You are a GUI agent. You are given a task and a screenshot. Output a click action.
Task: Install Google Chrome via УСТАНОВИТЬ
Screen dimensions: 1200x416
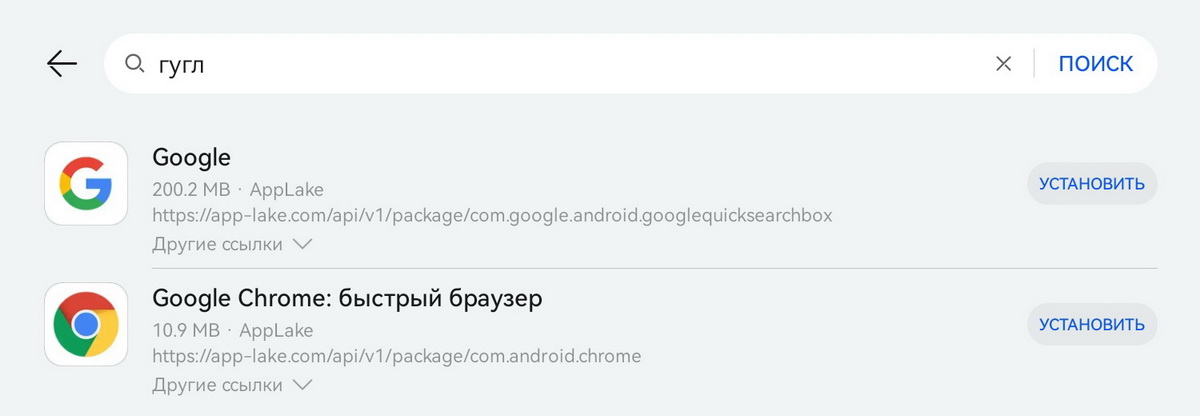click(1092, 324)
